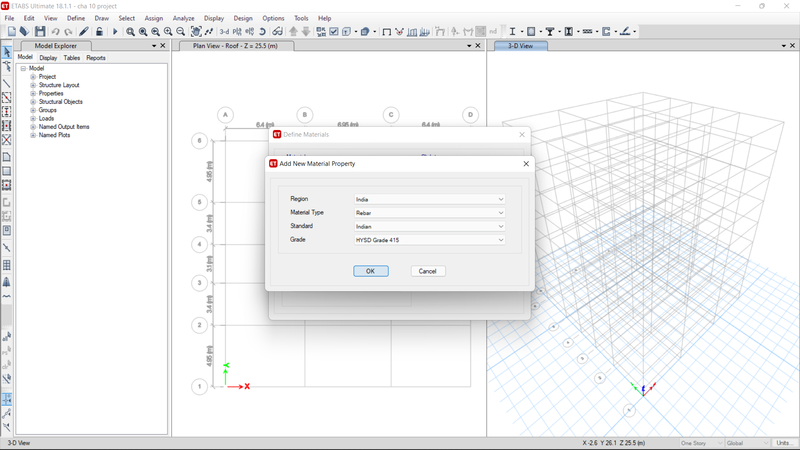Select Named Plots tree entry
The width and height of the screenshot is (800, 450).
coord(54,135)
